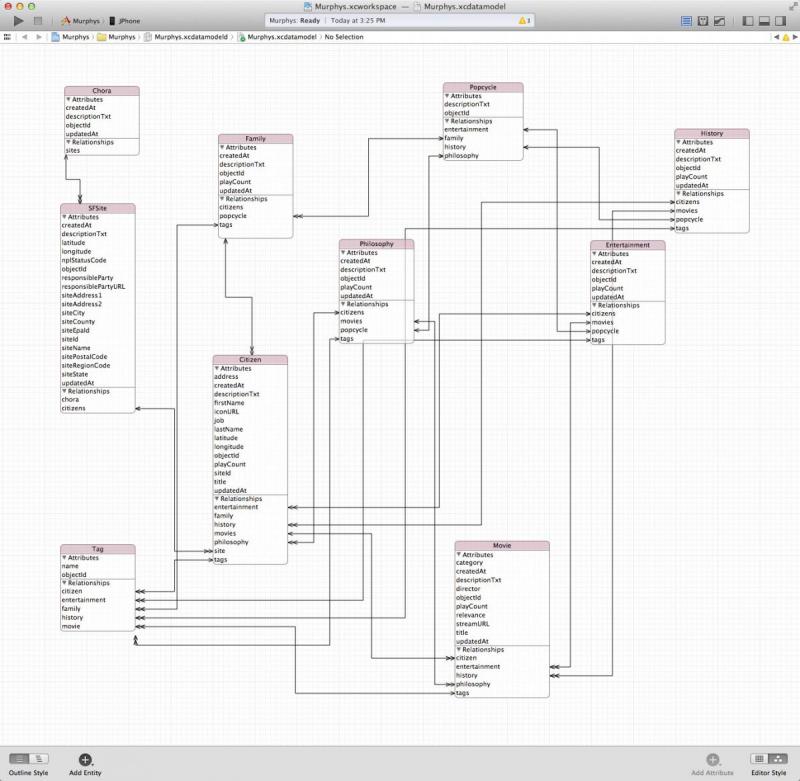Screen dimensions: 800x781
Task: Open the No Selection jump bar menu
Action: [x=345, y=36]
